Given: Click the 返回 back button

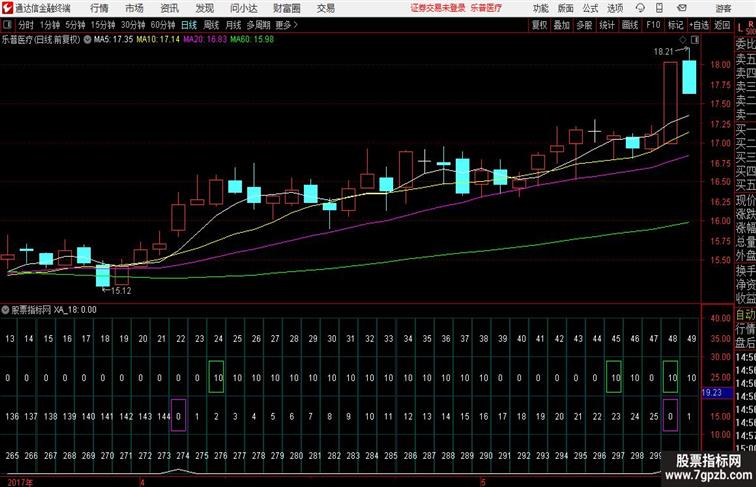Looking at the screenshot, I should pos(722,25).
